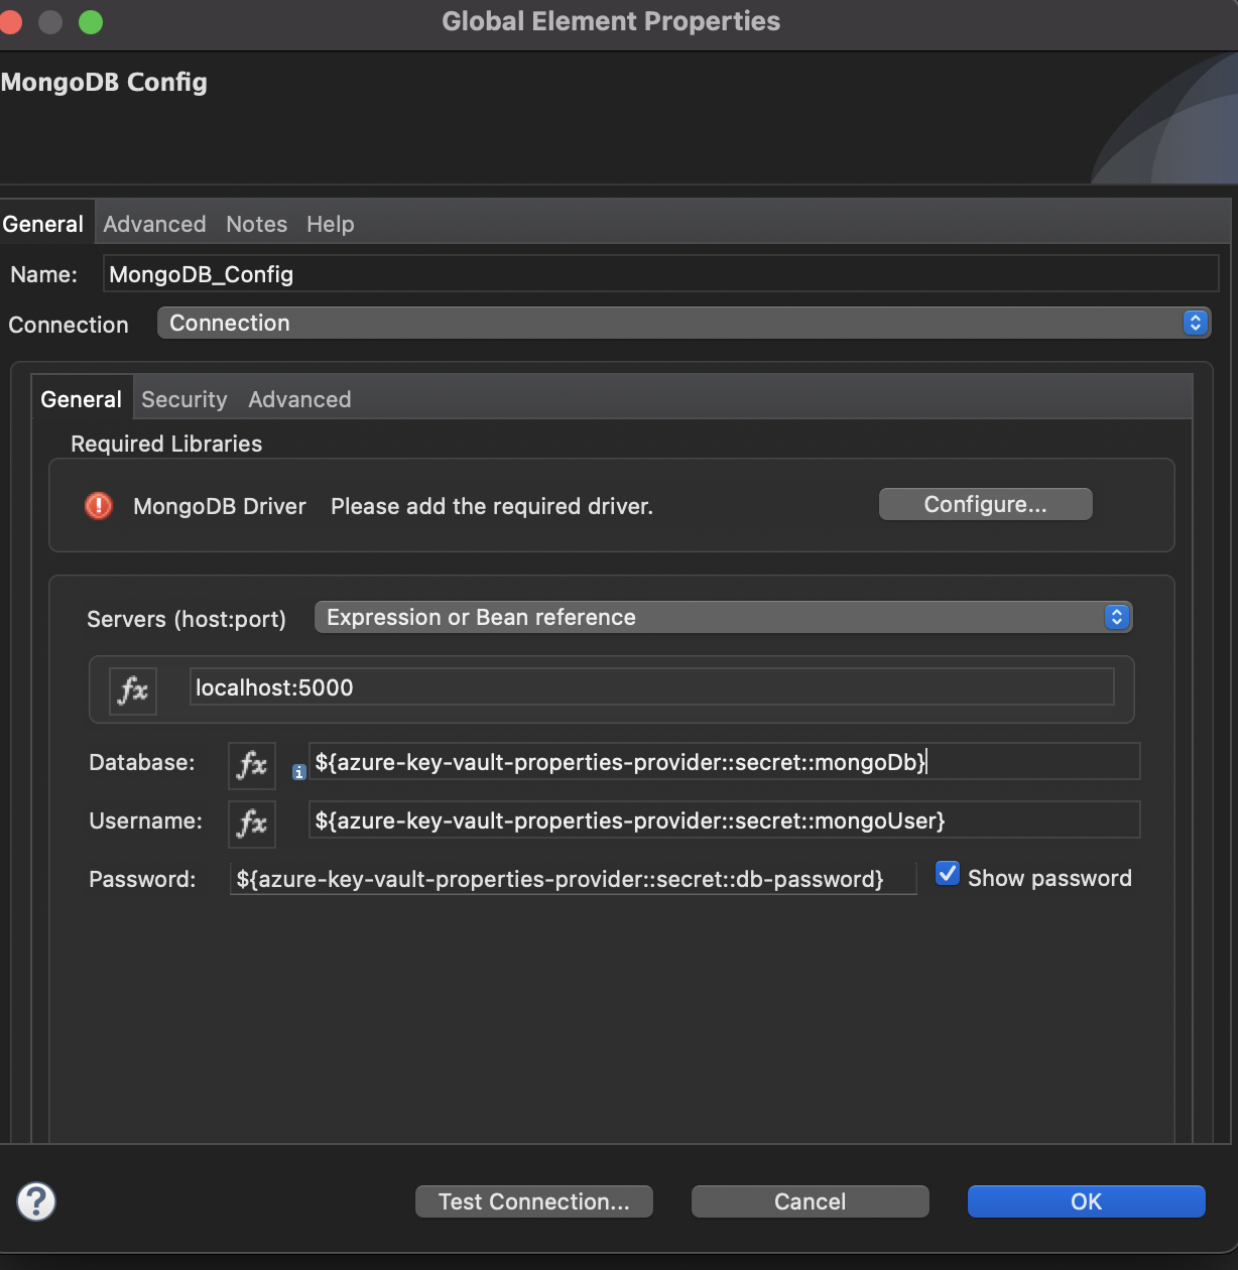Click the Password field with db-password secret

pyautogui.click(x=573, y=879)
